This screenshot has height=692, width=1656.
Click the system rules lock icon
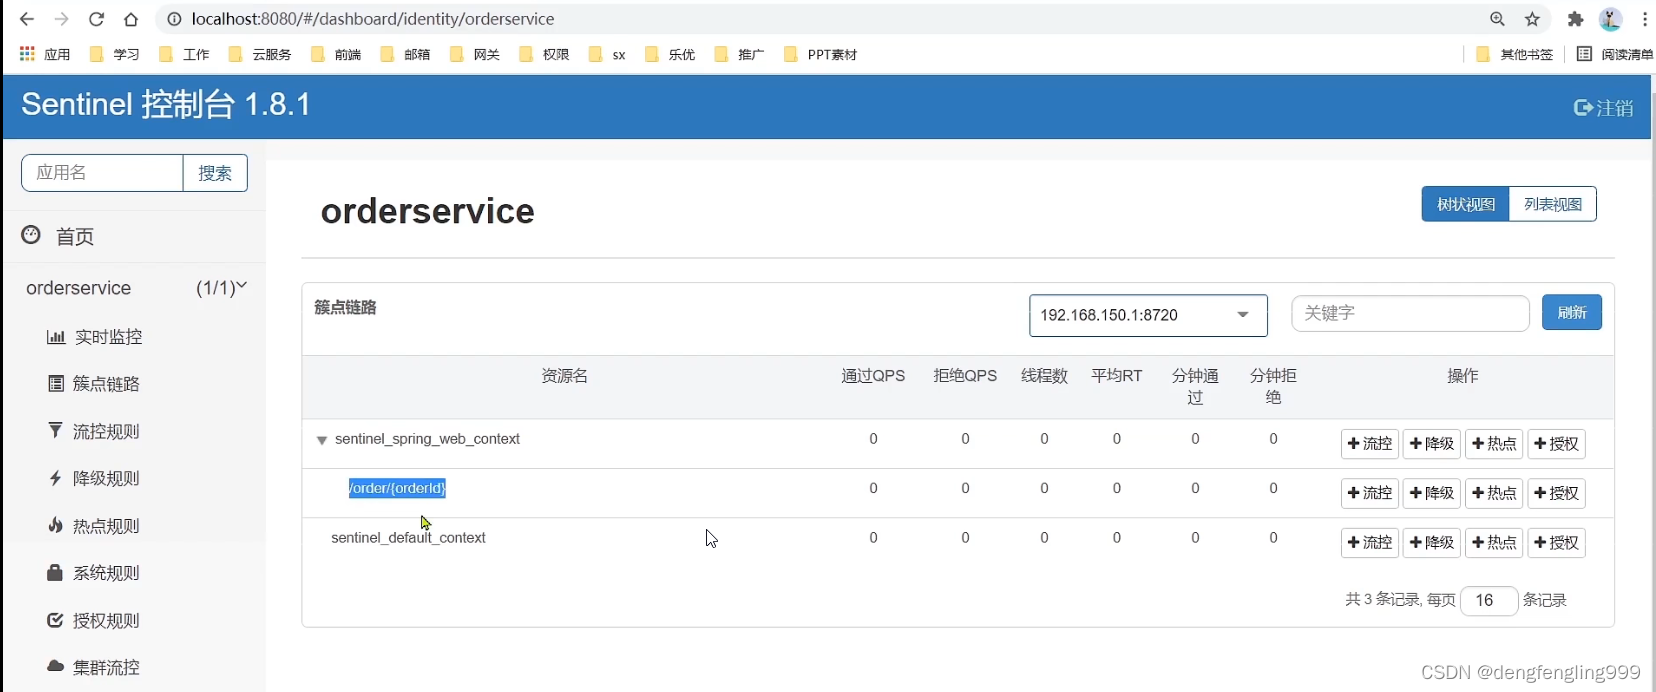pyautogui.click(x=56, y=573)
